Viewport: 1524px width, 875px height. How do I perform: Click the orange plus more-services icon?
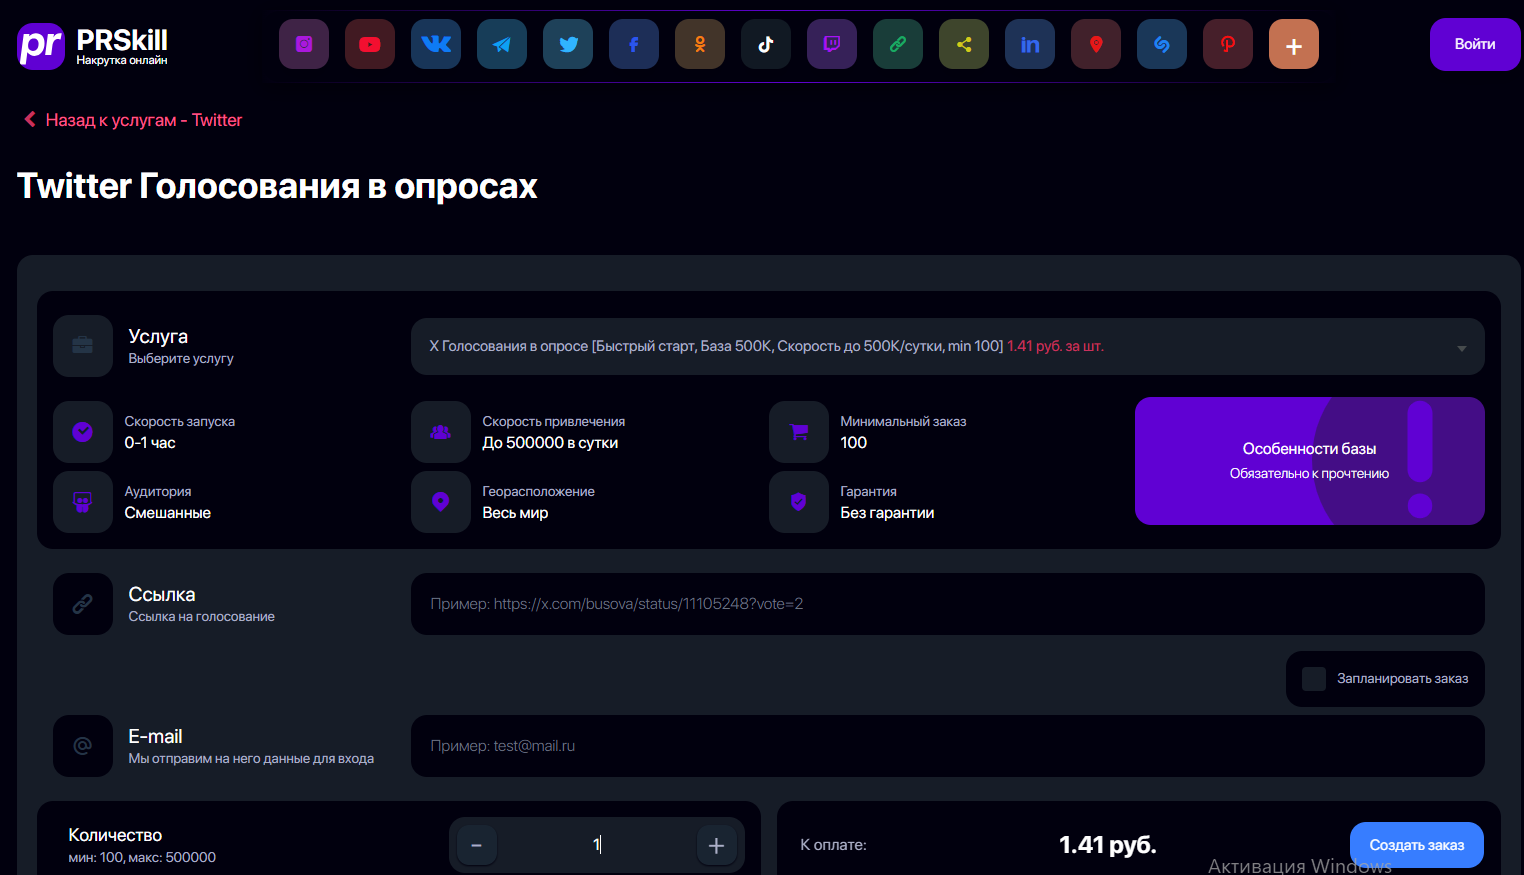pyautogui.click(x=1294, y=44)
